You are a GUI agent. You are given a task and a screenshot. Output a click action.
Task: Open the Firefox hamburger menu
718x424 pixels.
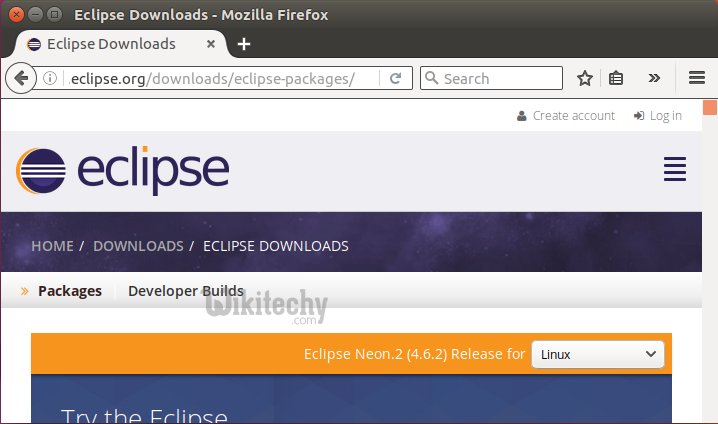point(697,78)
